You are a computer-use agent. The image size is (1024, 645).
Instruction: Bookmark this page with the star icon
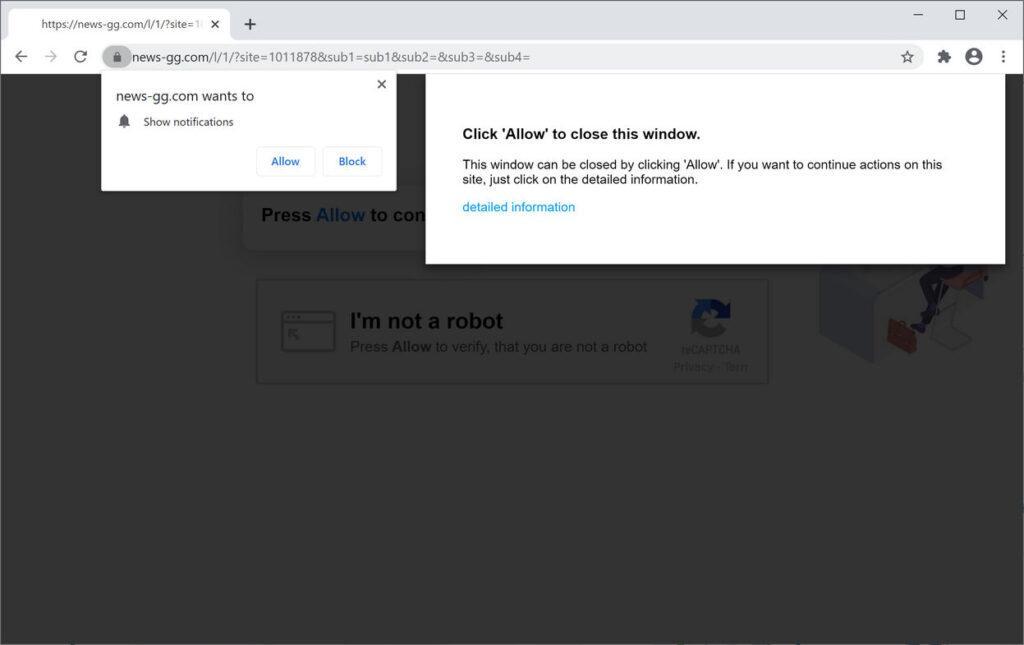point(907,57)
